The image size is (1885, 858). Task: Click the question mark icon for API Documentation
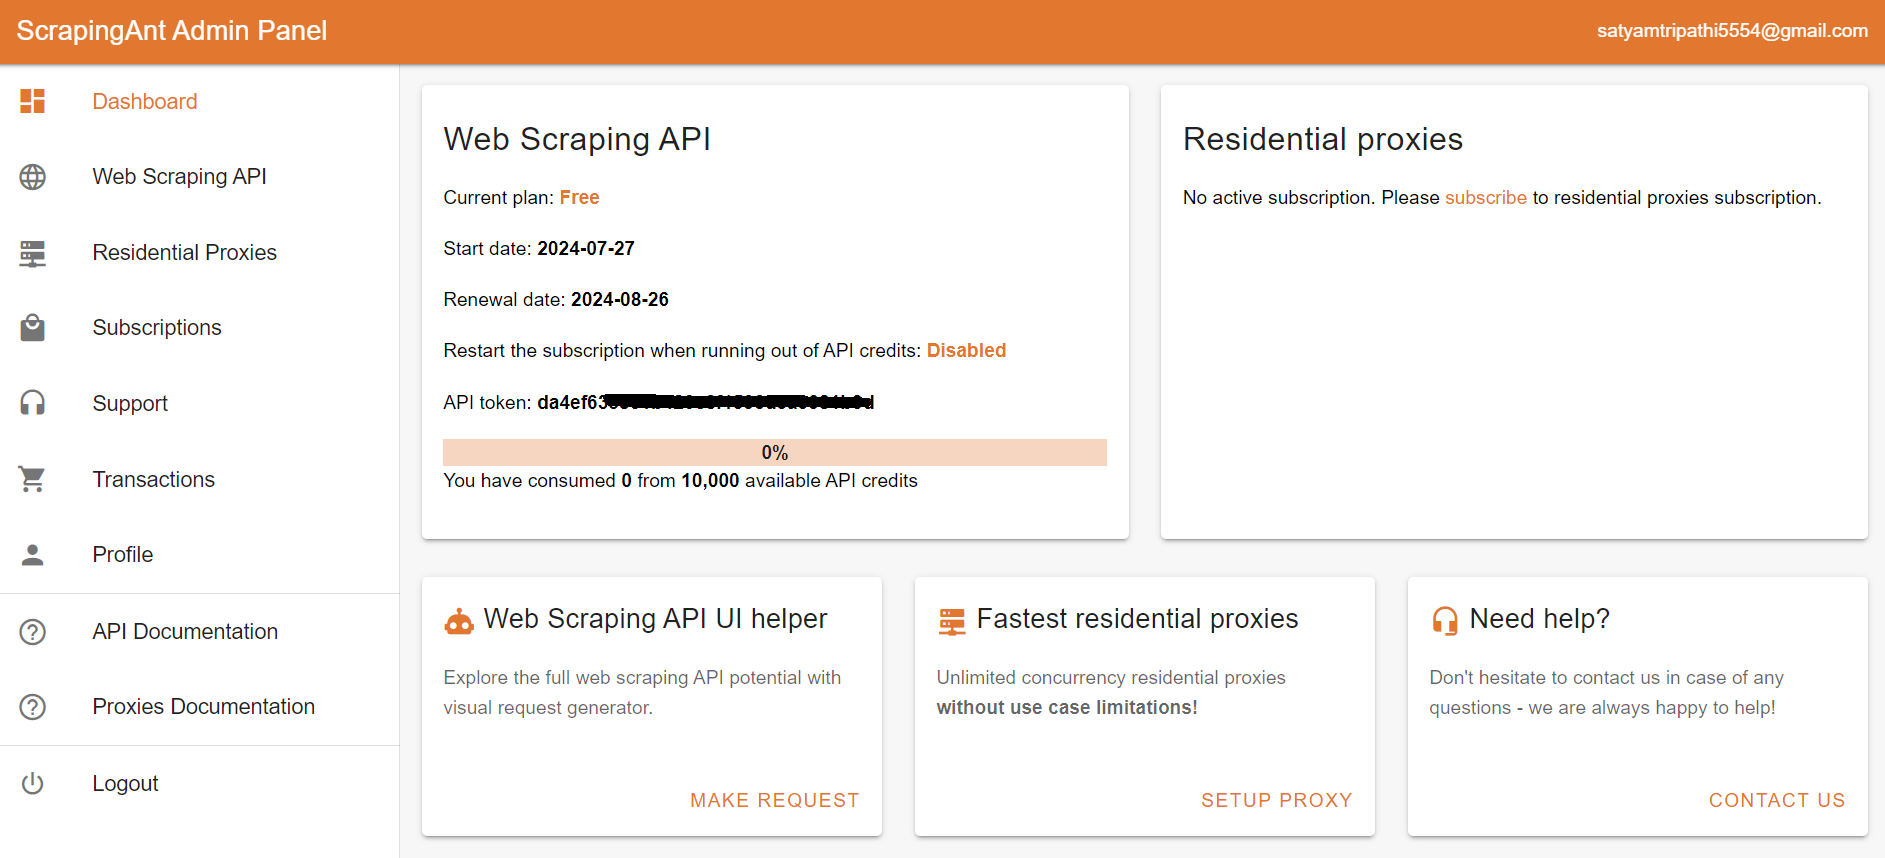(32, 632)
